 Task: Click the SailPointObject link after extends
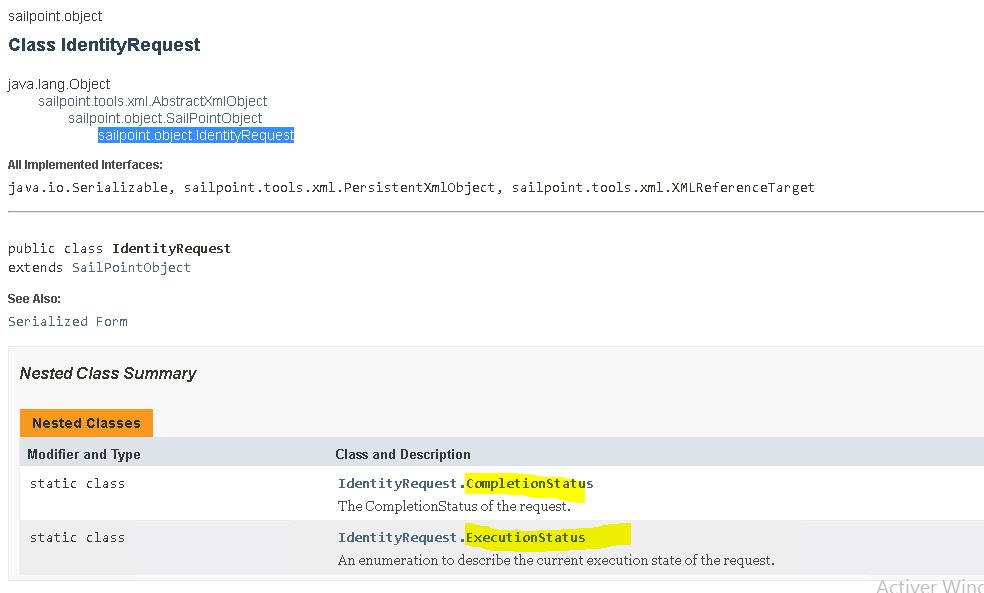point(131,268)
